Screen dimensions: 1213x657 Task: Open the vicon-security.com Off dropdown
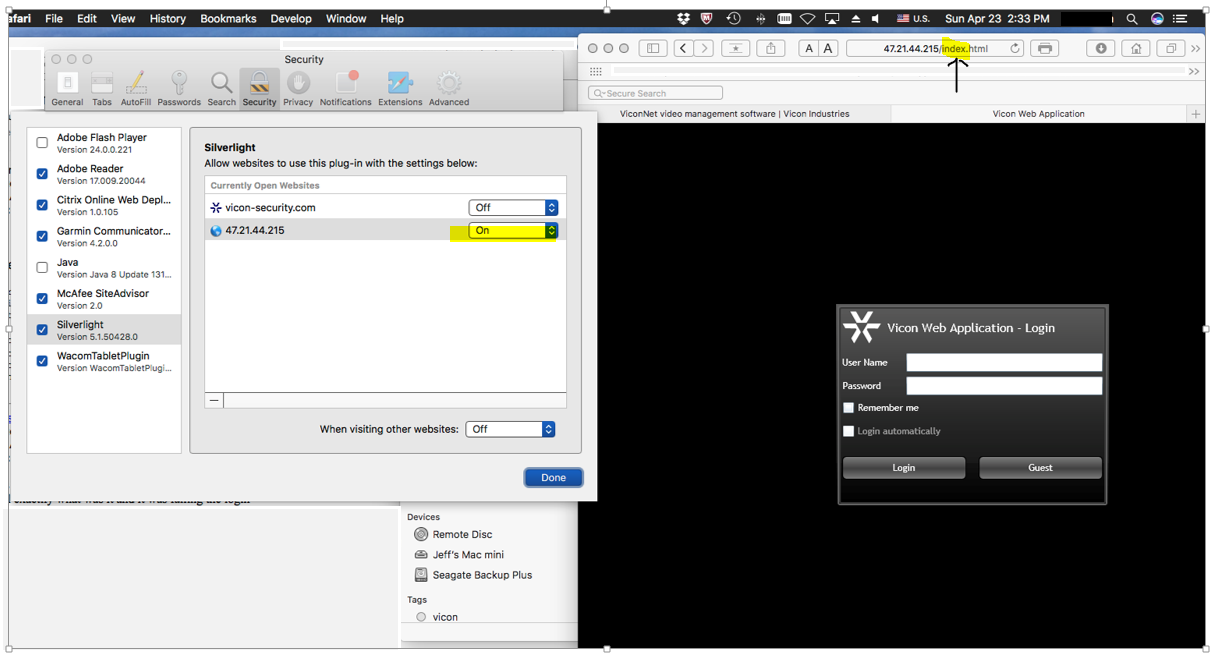click(513, 208)
